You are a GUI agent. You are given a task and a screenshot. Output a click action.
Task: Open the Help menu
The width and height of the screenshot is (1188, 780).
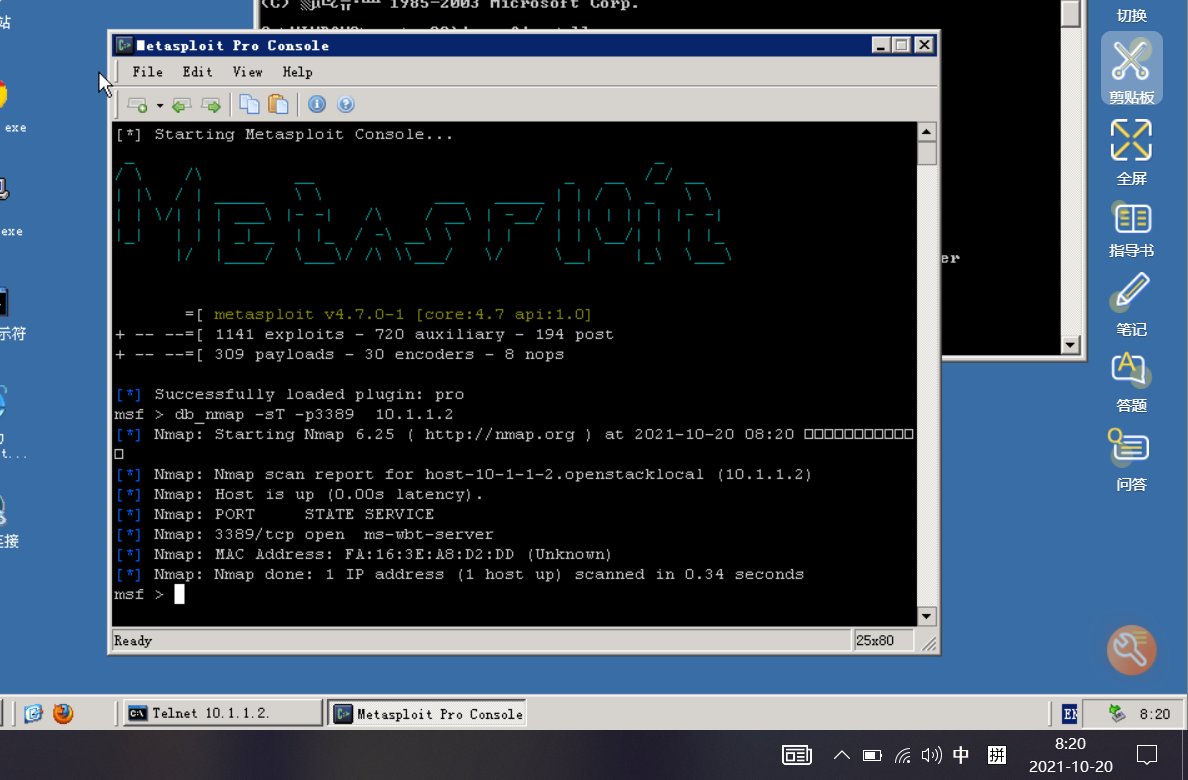[x=297, y=72]
